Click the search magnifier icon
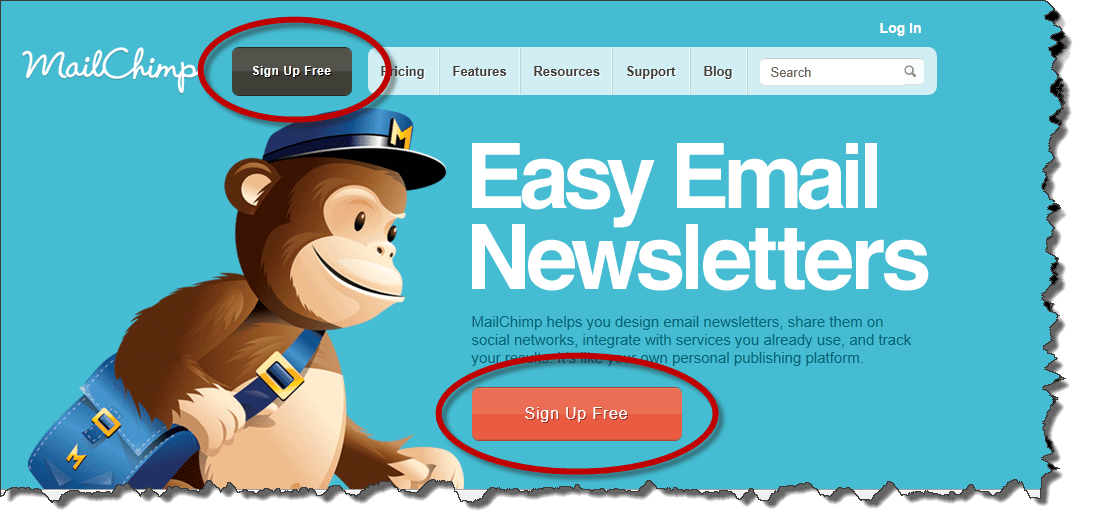This screenshot has width=1105, height=524. [910, 71]
